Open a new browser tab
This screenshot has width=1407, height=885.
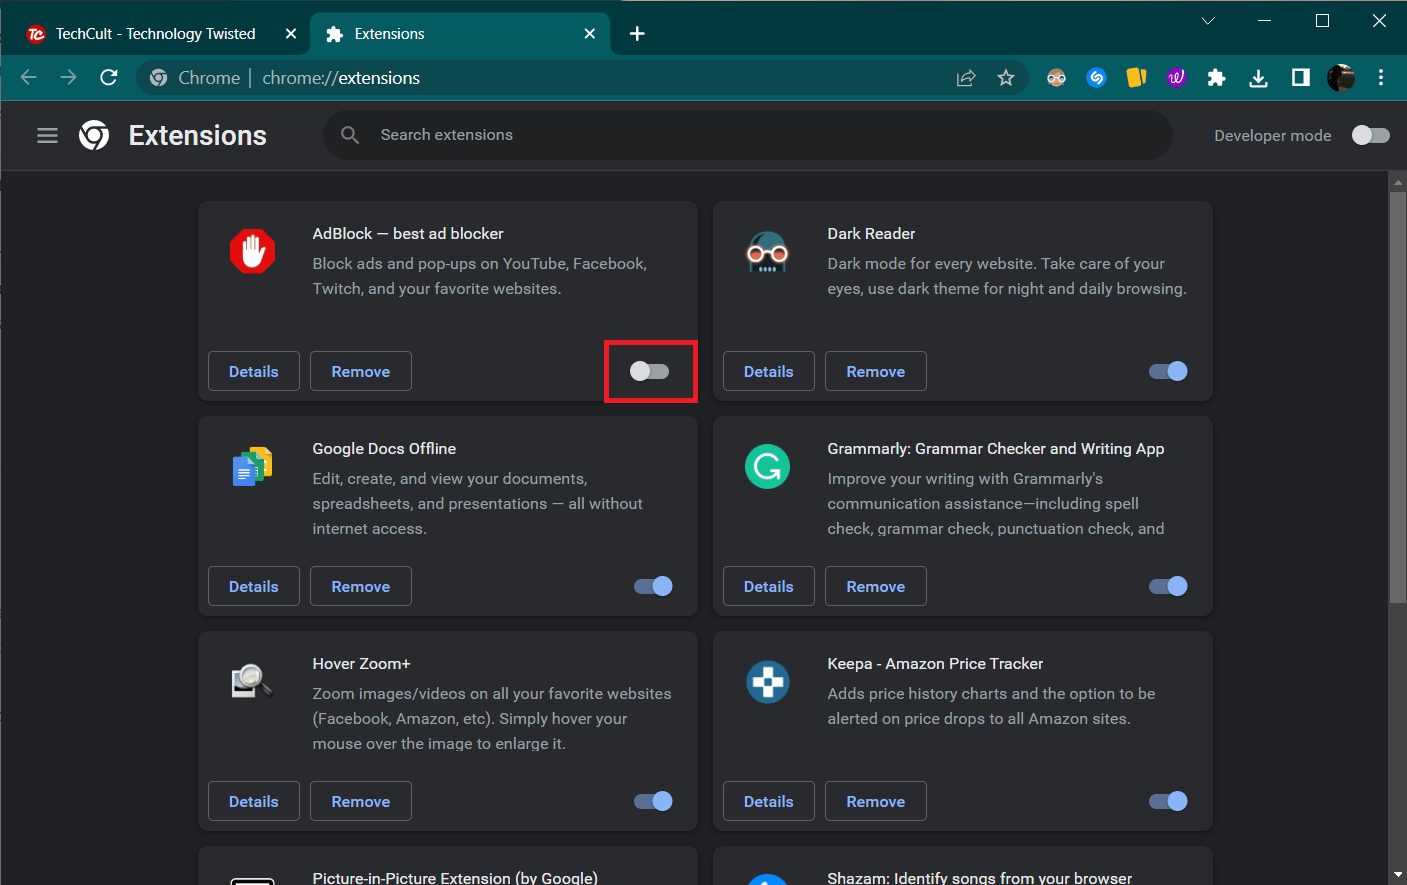point(637,32)
